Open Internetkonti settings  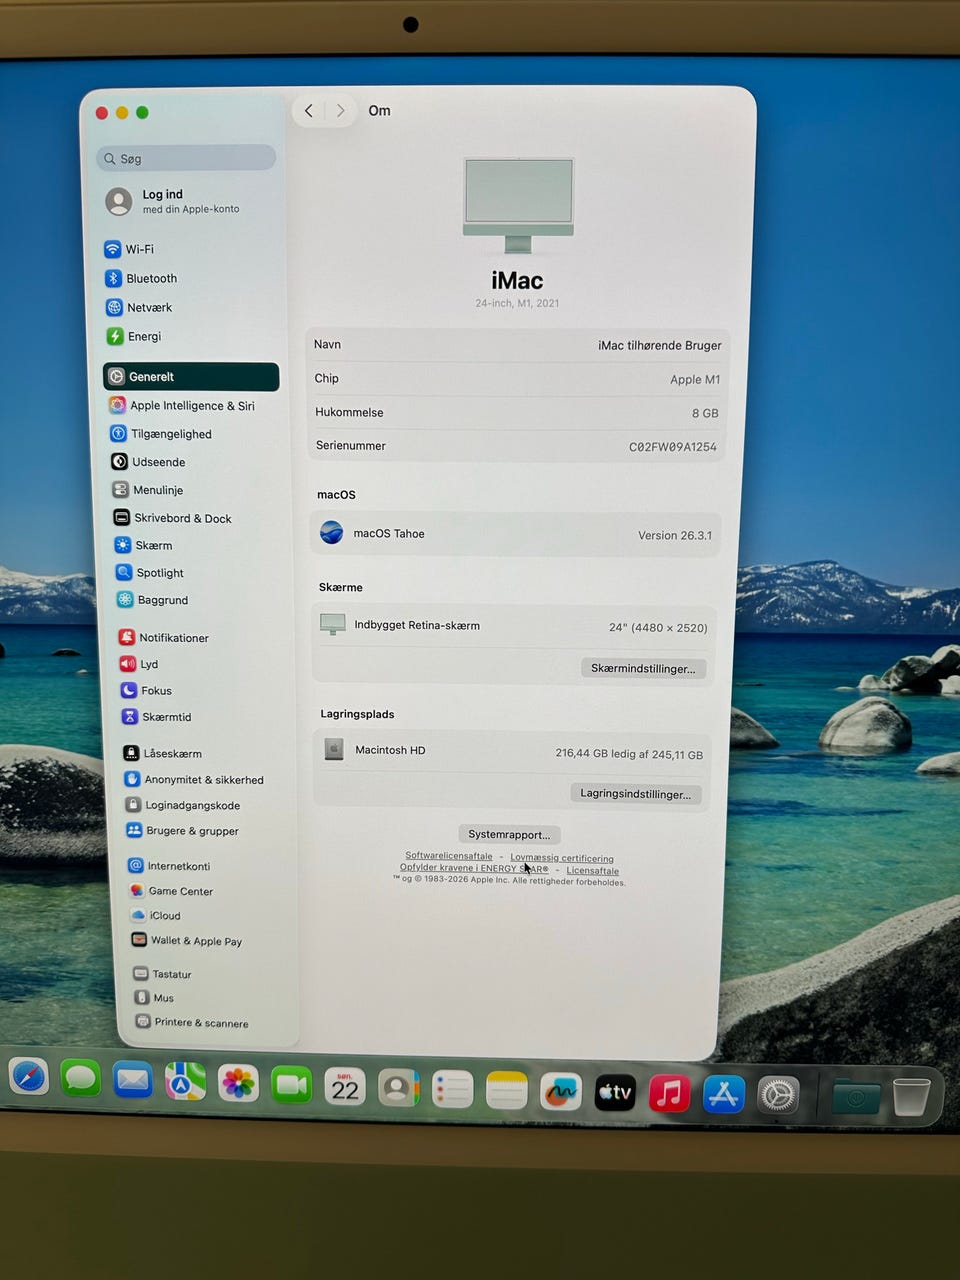pos(169,866)
